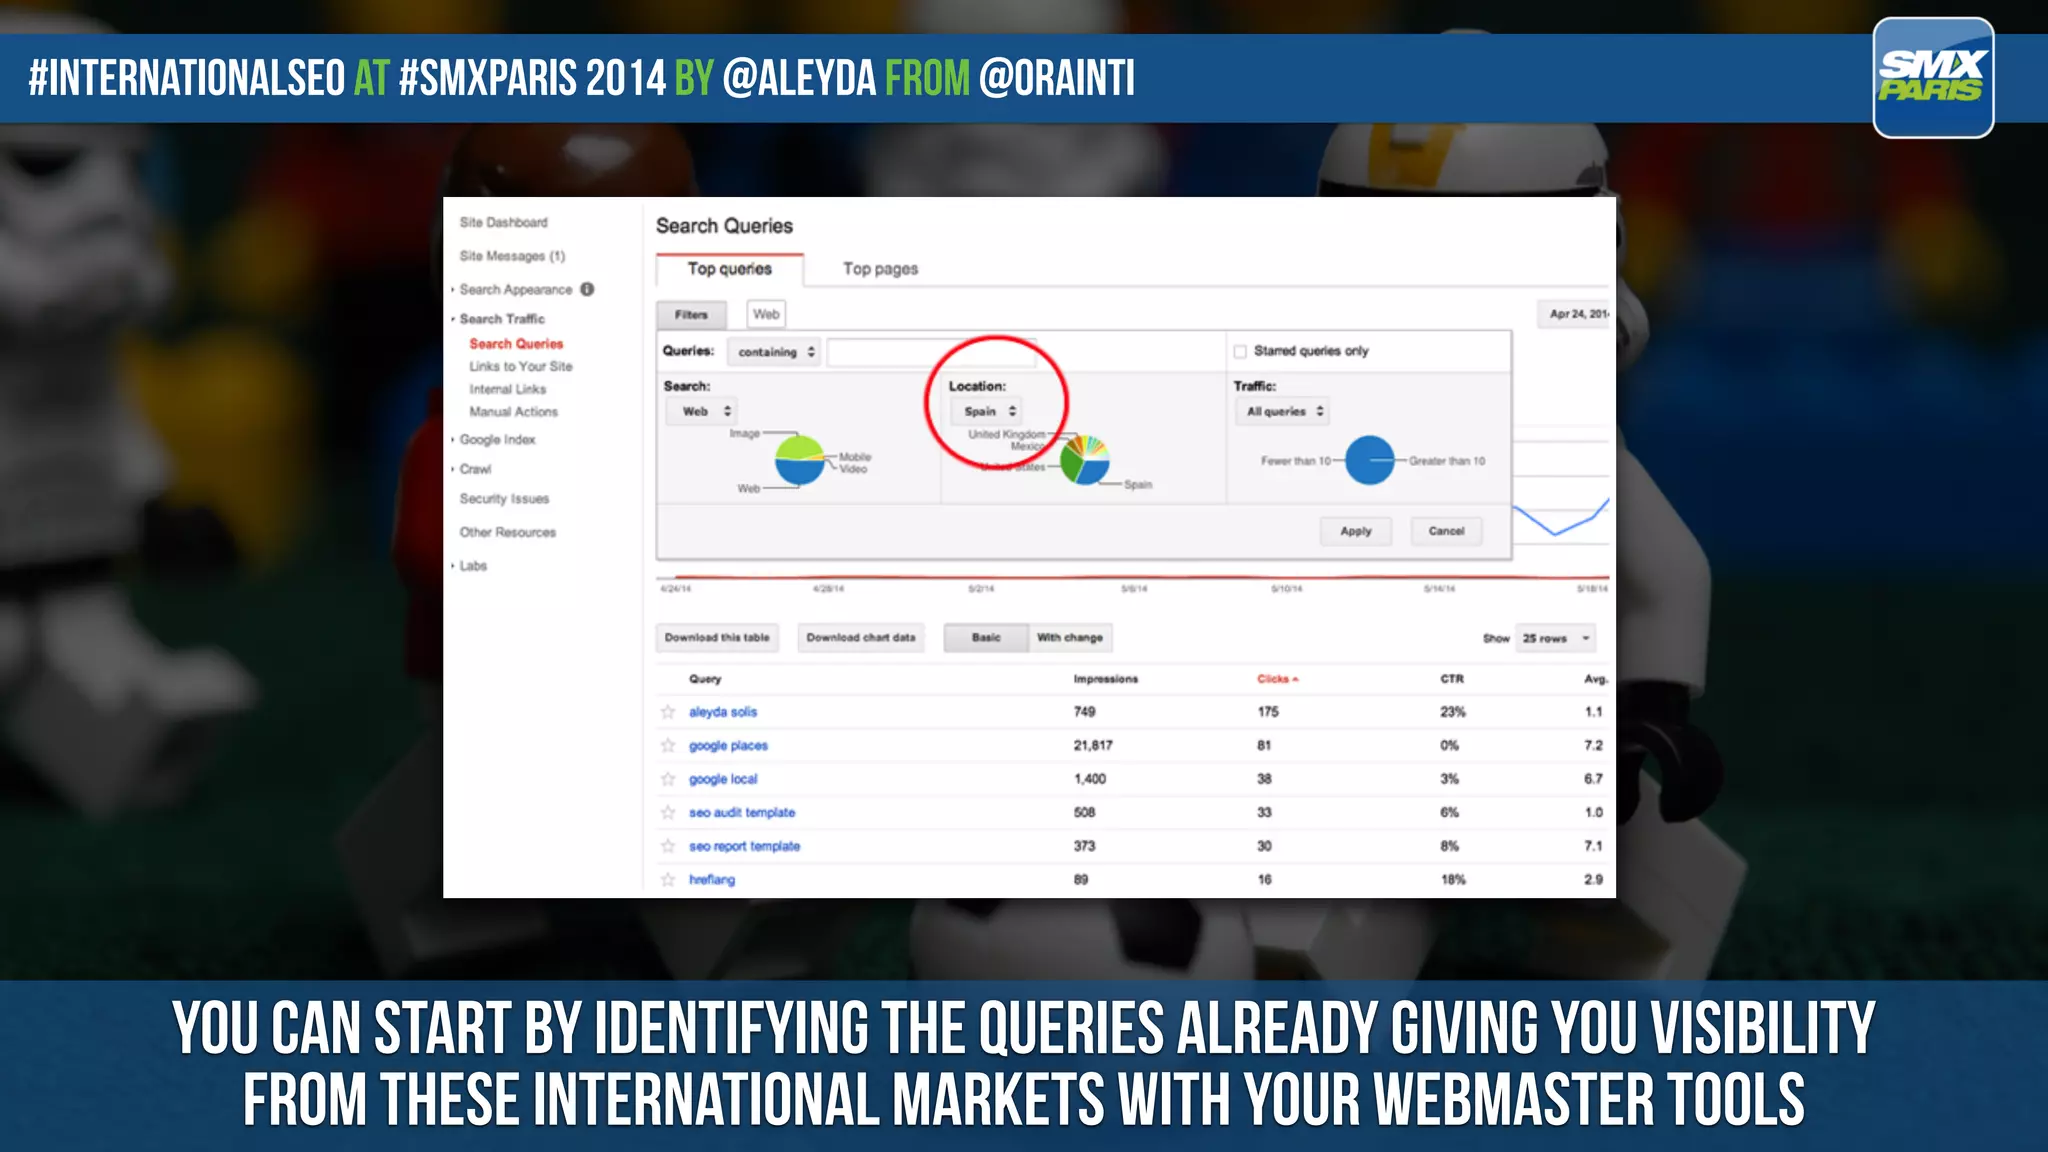The height and width of the screenshot is (1152, 2048).
Task: Click the Cancel button
Action: coord(1446,531)
